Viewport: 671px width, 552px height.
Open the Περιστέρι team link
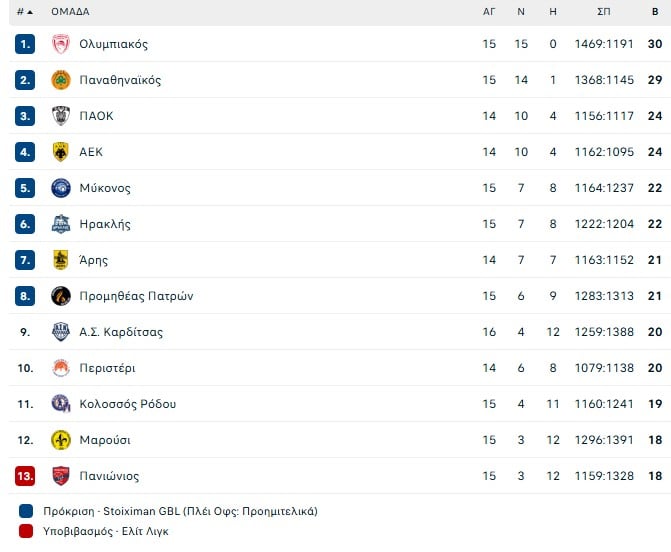coord(113,368)
